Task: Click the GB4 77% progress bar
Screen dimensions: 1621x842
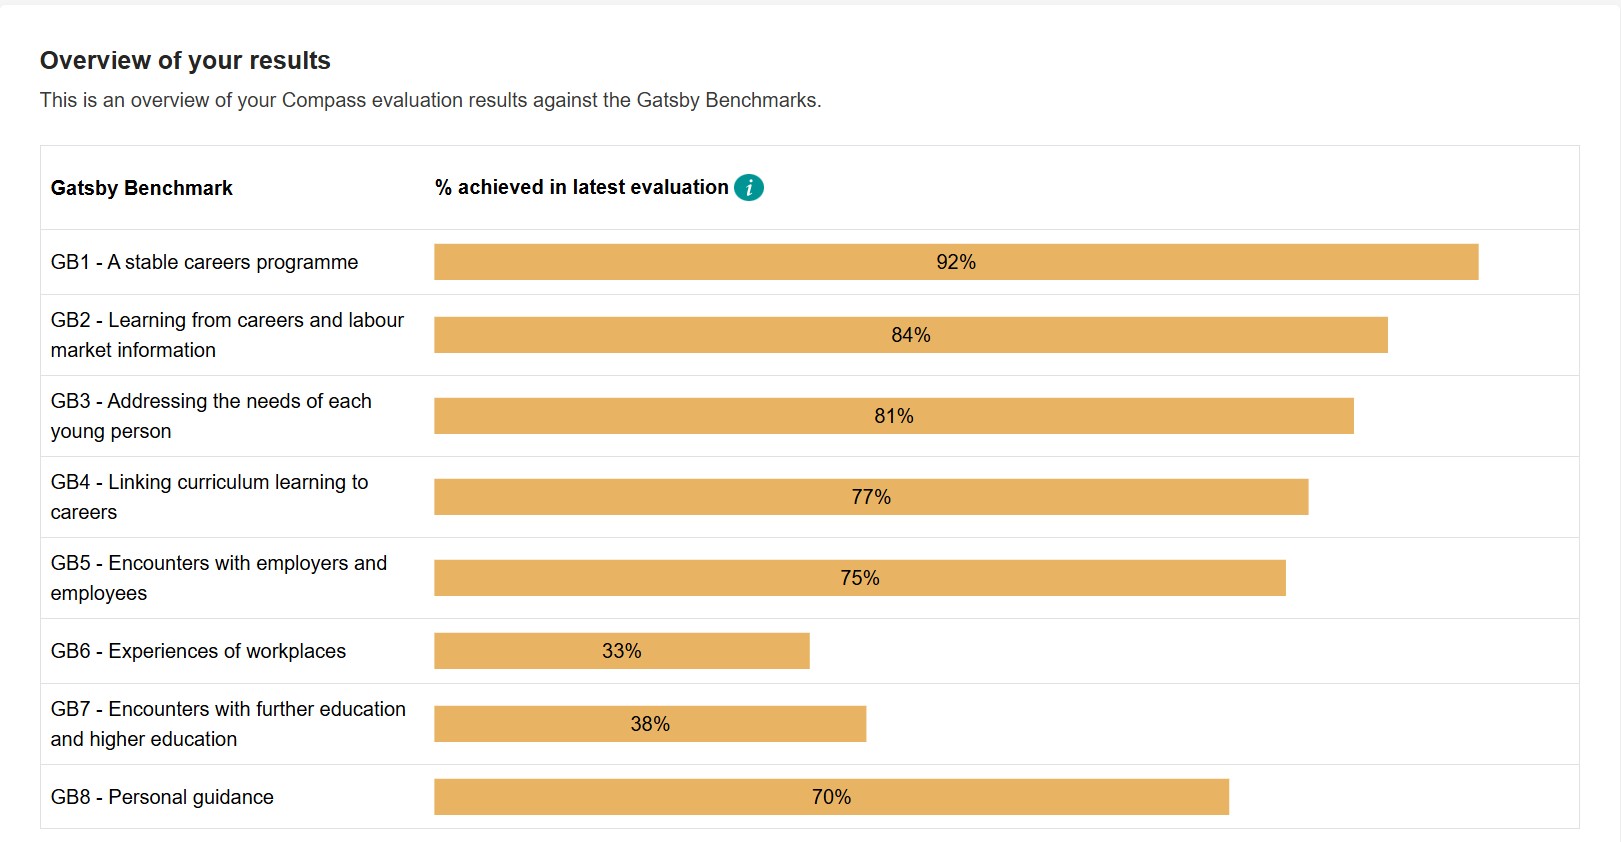Action: 870,497
